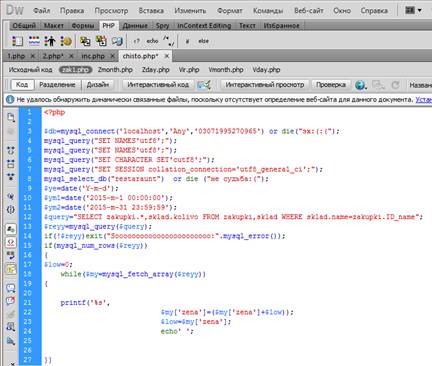Click Collapse Selection in coding toolbar
The width and height of the screenshot is (432, 366).
click(11, 163)
